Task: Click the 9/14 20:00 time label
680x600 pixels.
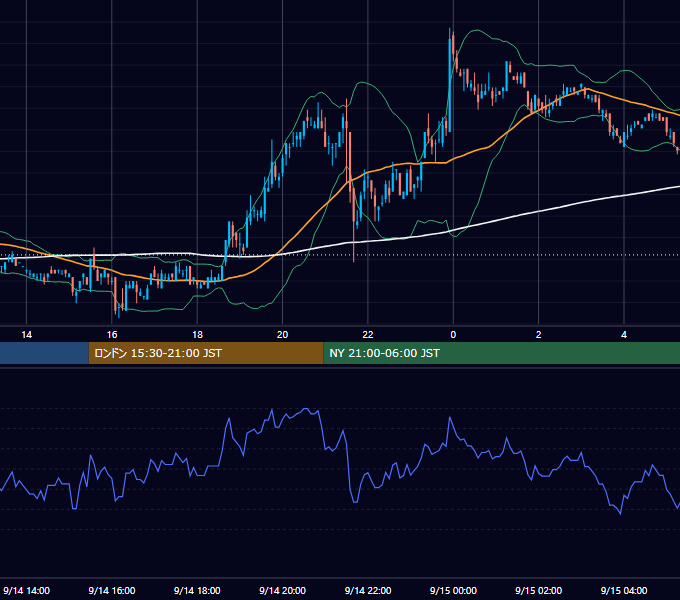Action: point(283,590)
